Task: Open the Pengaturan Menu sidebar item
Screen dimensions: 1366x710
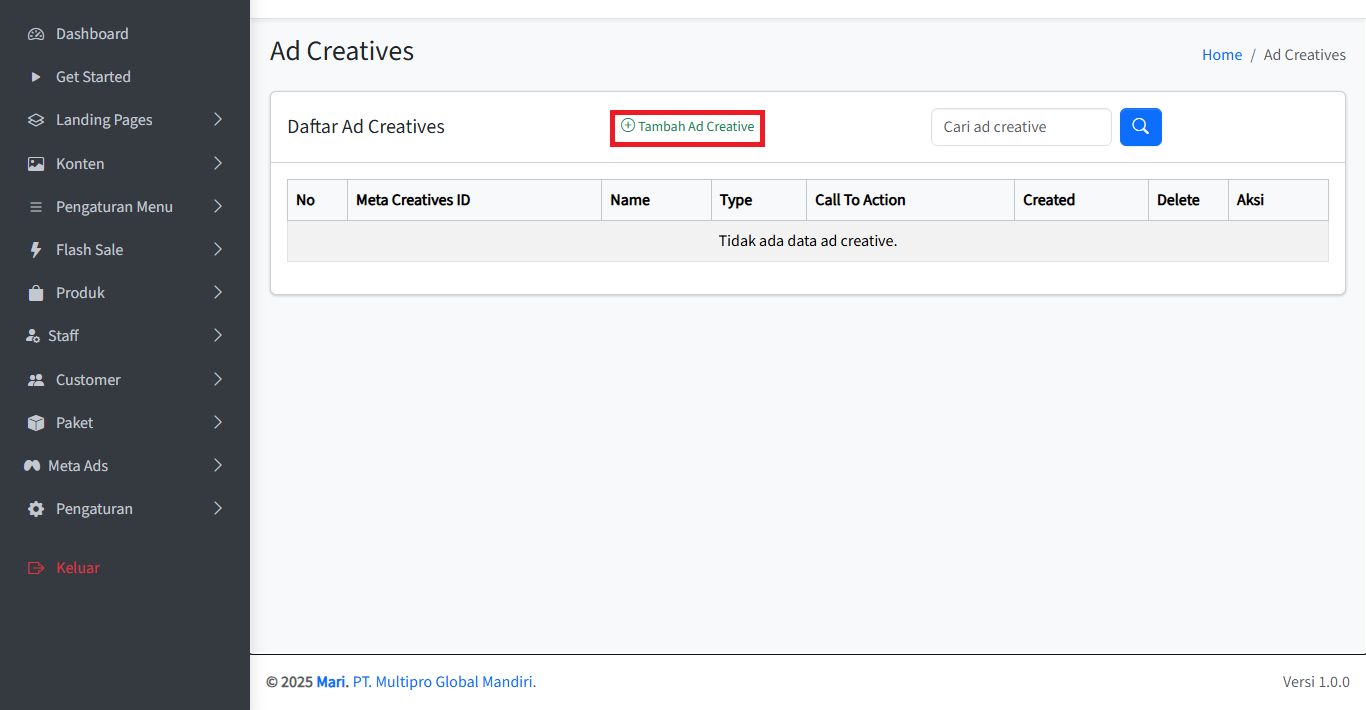Action: (x=114, y=207)
